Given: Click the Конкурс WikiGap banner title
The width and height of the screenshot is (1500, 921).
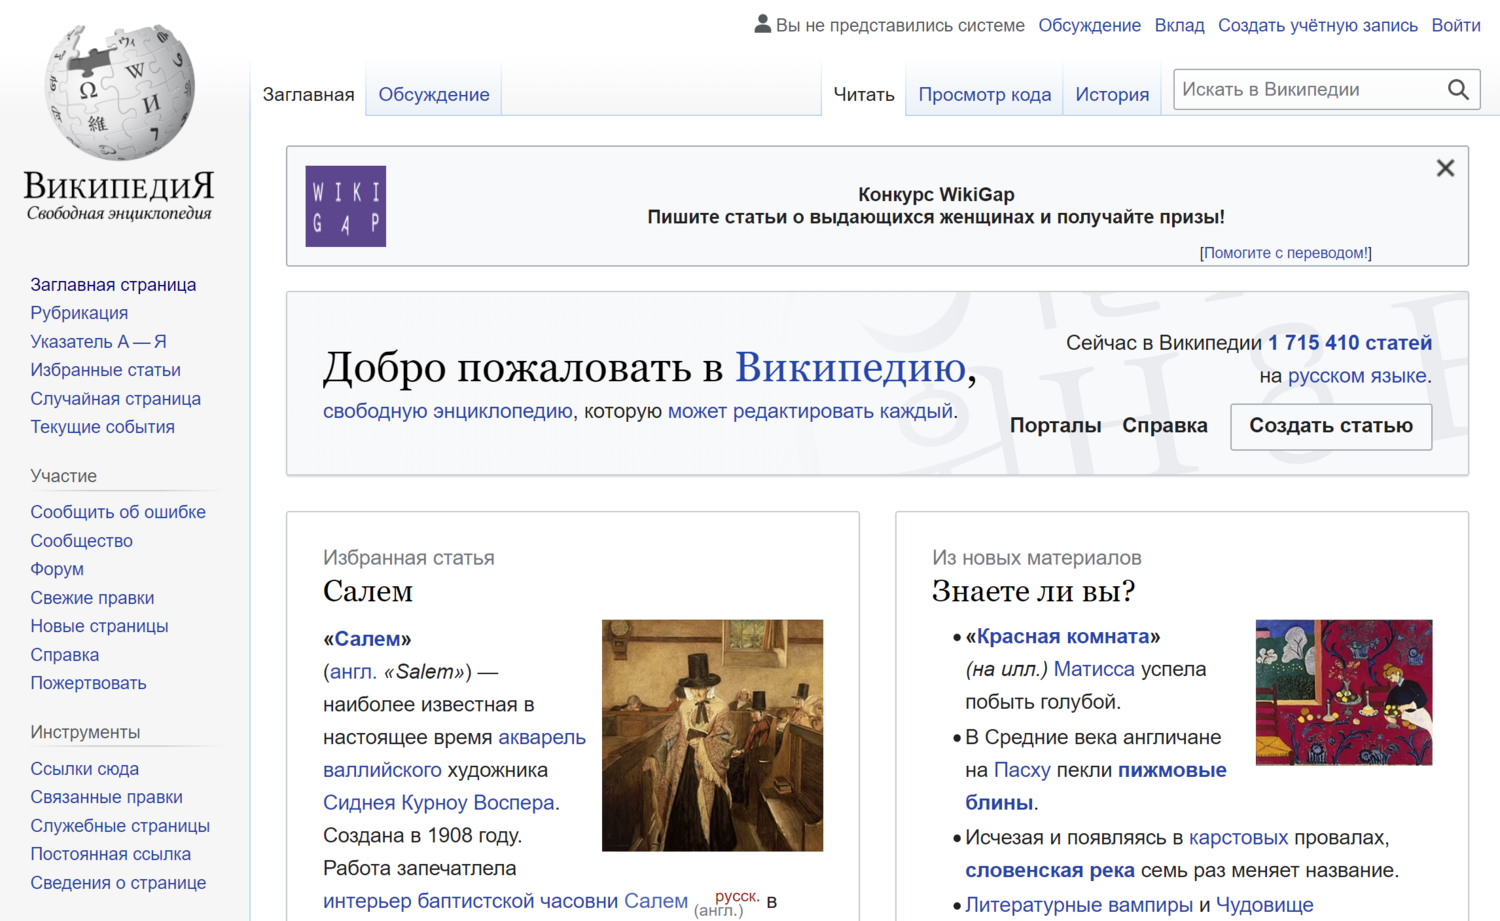Looking at the screenshot, I should point(936,195).
